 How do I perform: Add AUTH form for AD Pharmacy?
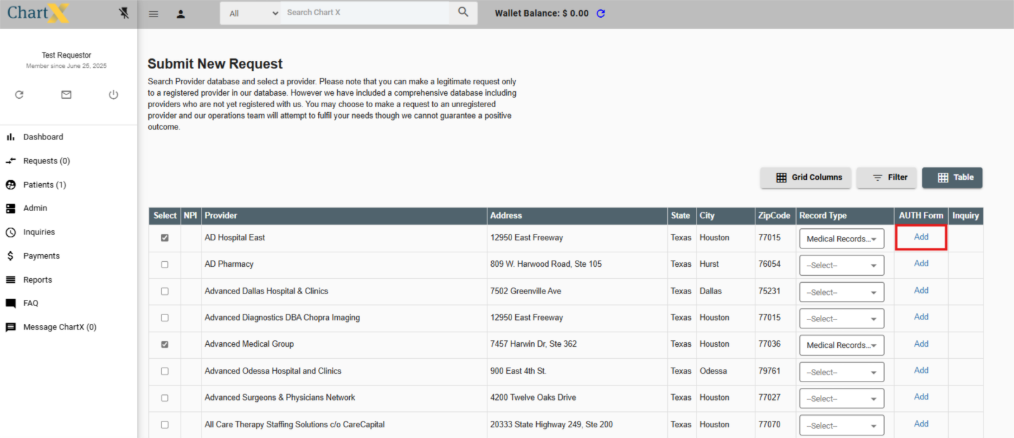pyautogui.click(x=921, y=264)
